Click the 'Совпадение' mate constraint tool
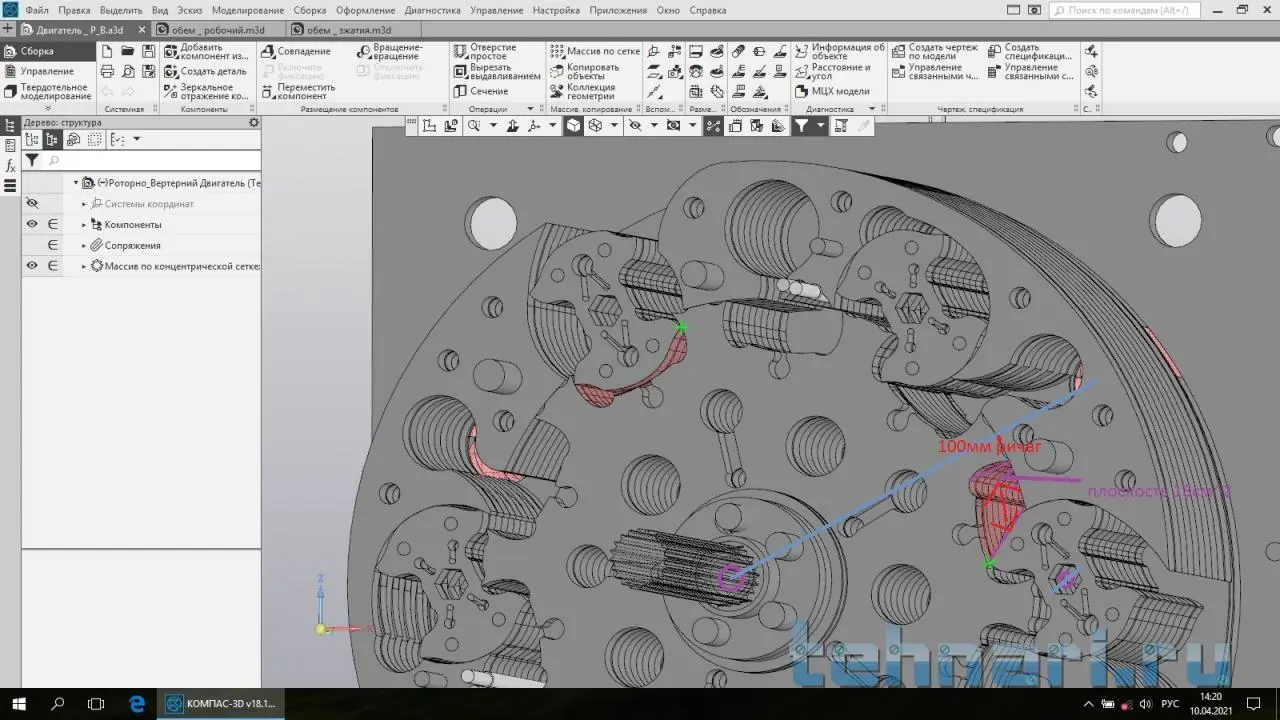This screenshot has width=1280, height=720. point(296,51)
